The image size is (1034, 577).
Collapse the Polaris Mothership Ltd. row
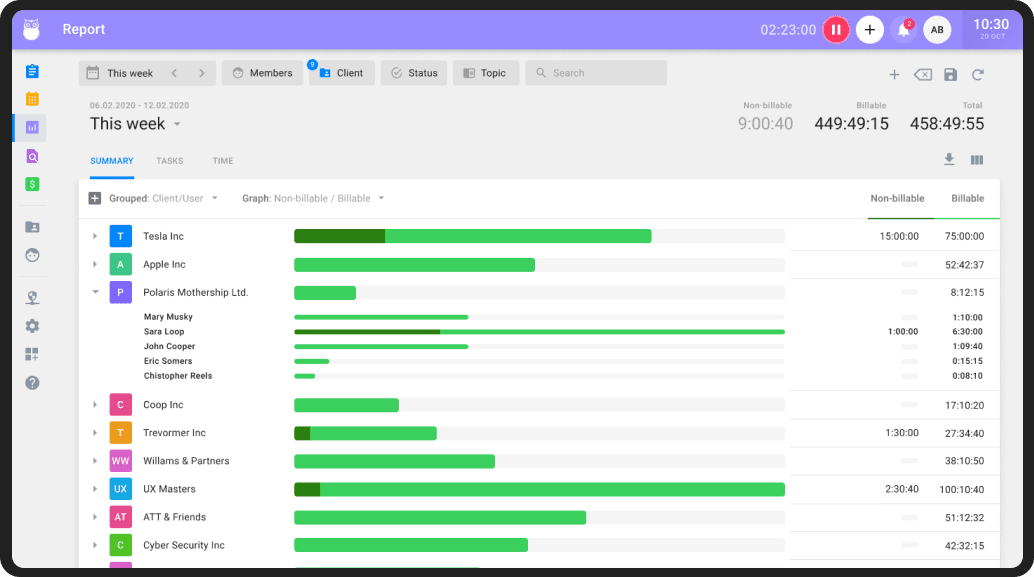95,292
